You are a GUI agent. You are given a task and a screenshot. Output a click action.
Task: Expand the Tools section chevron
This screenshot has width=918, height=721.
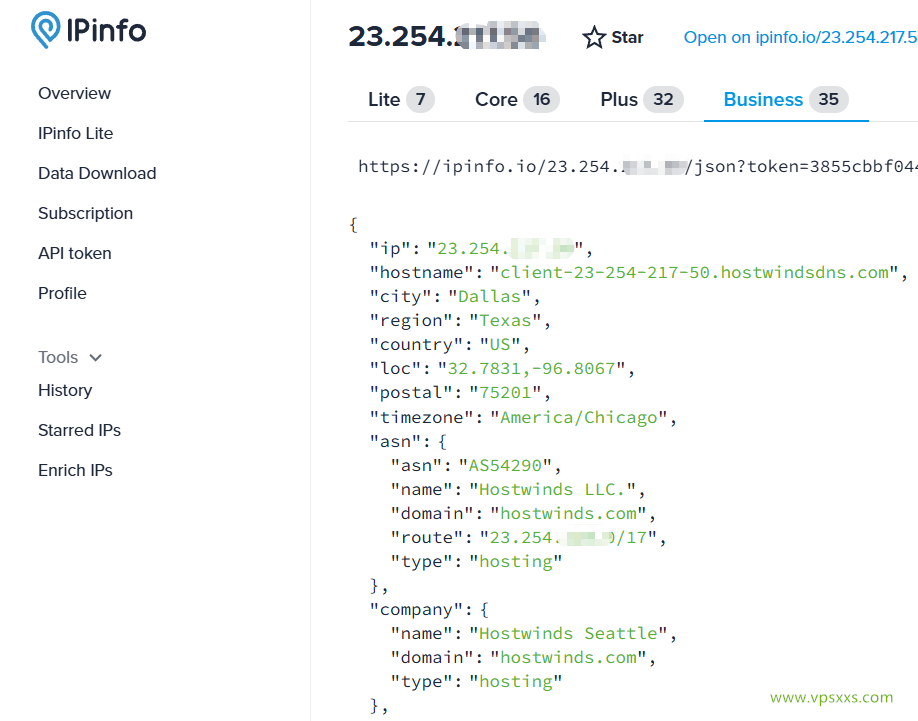pos(96,358)
